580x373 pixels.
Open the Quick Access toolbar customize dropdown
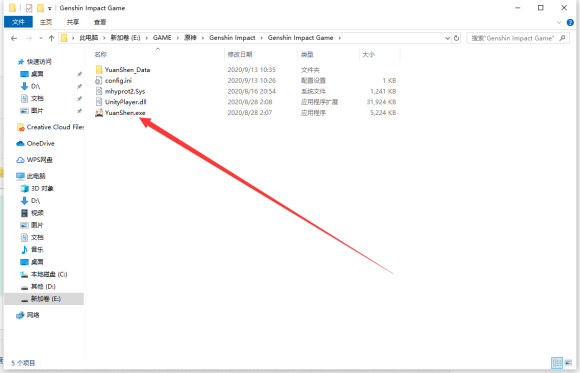coord(49,8)
